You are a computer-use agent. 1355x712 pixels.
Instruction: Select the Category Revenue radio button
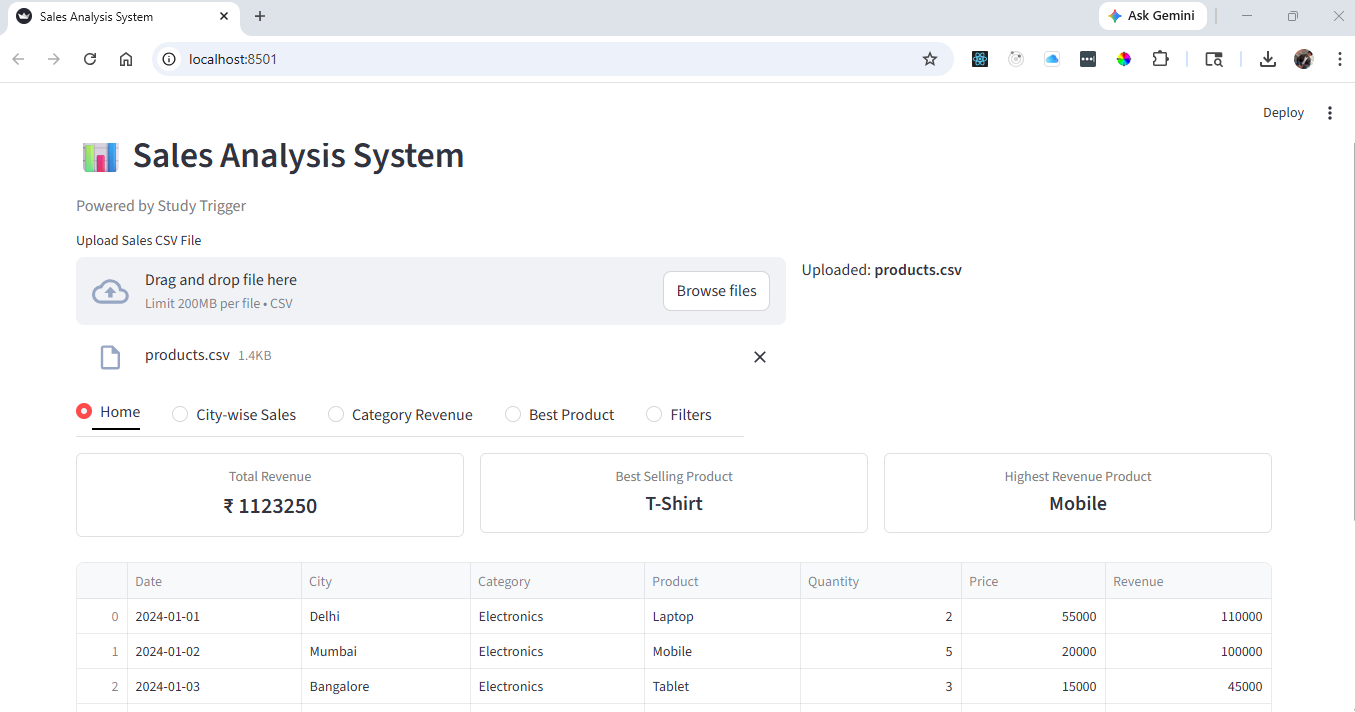336,414
